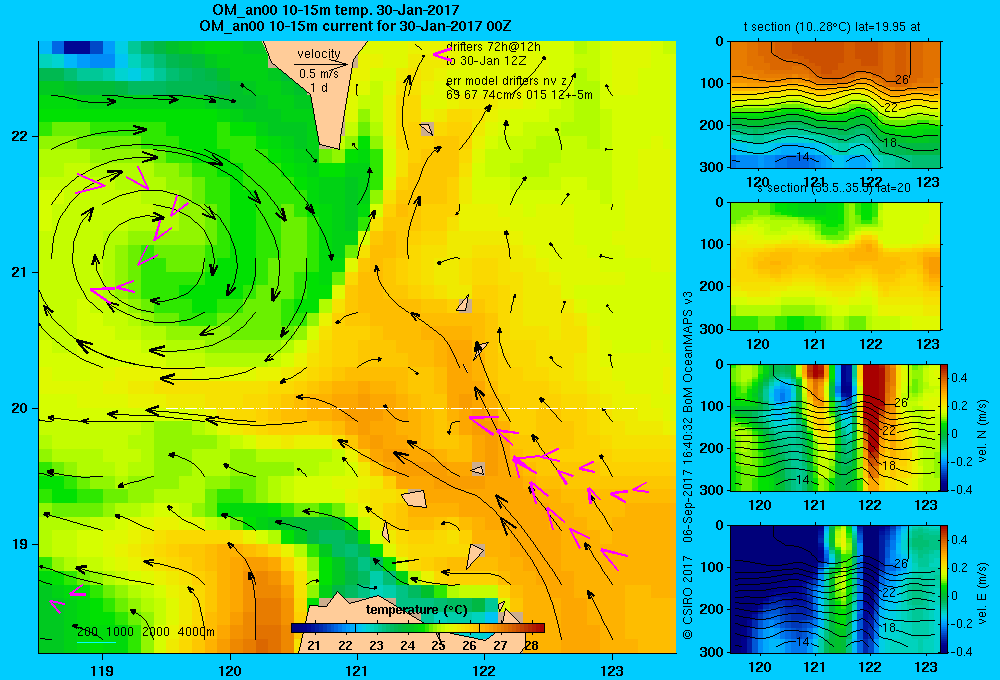This screenshot has width=1000, height=680.
Task: Click the 'temperature (°C)' colorbar label
Action: (x=416, y=610)
